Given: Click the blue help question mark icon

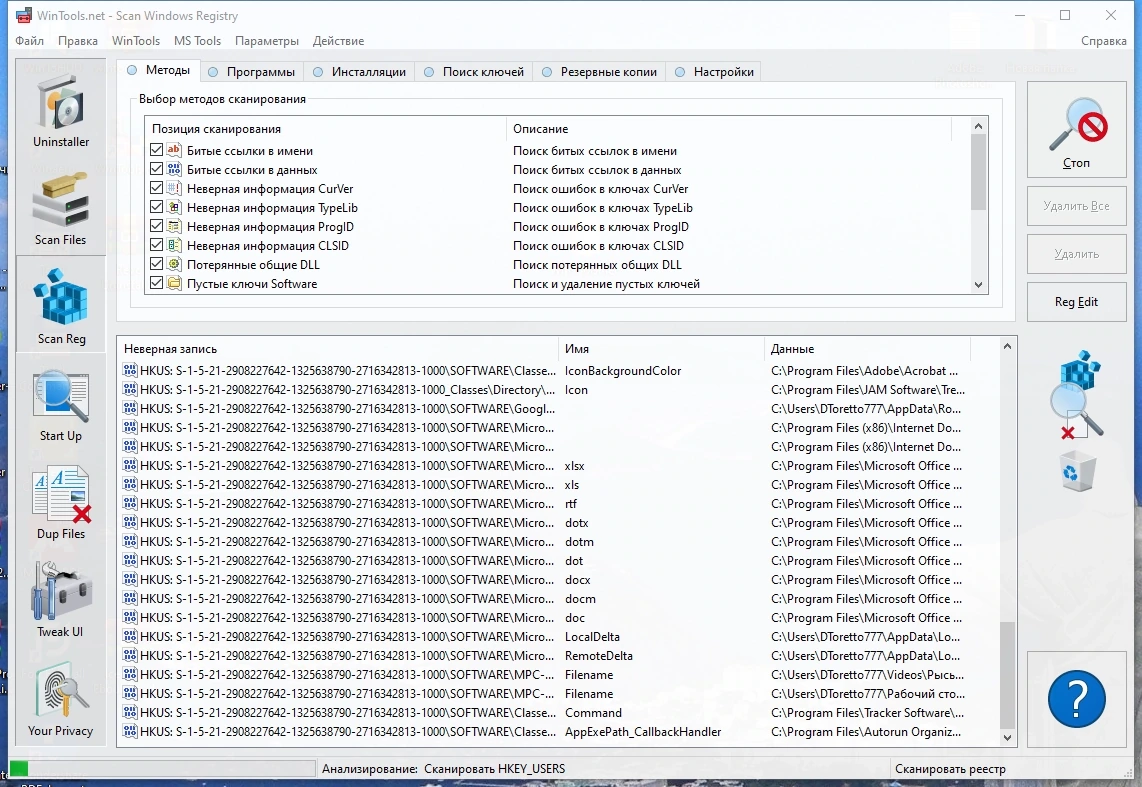Looking at the screenshot, I should pyautogui.click(x=1076, y=699).
